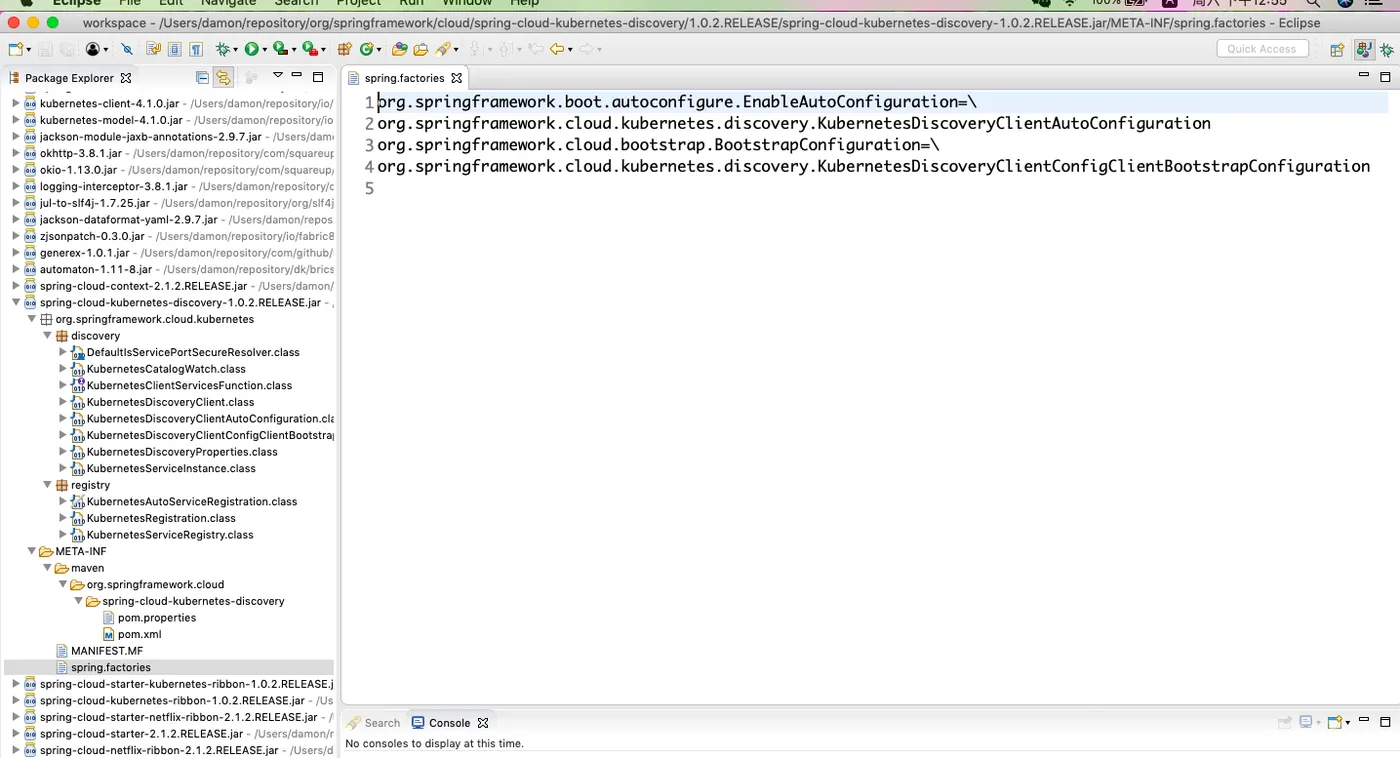Close the Console view tab

pos(483,723)
